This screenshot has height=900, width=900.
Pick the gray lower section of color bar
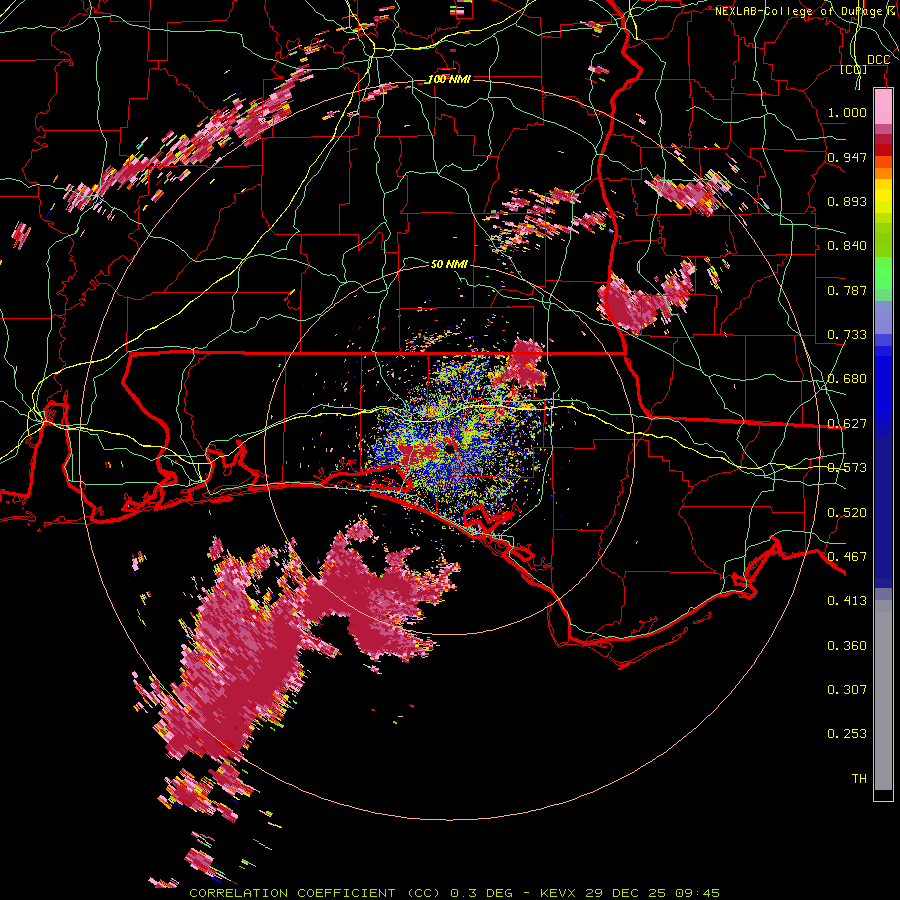883,695
